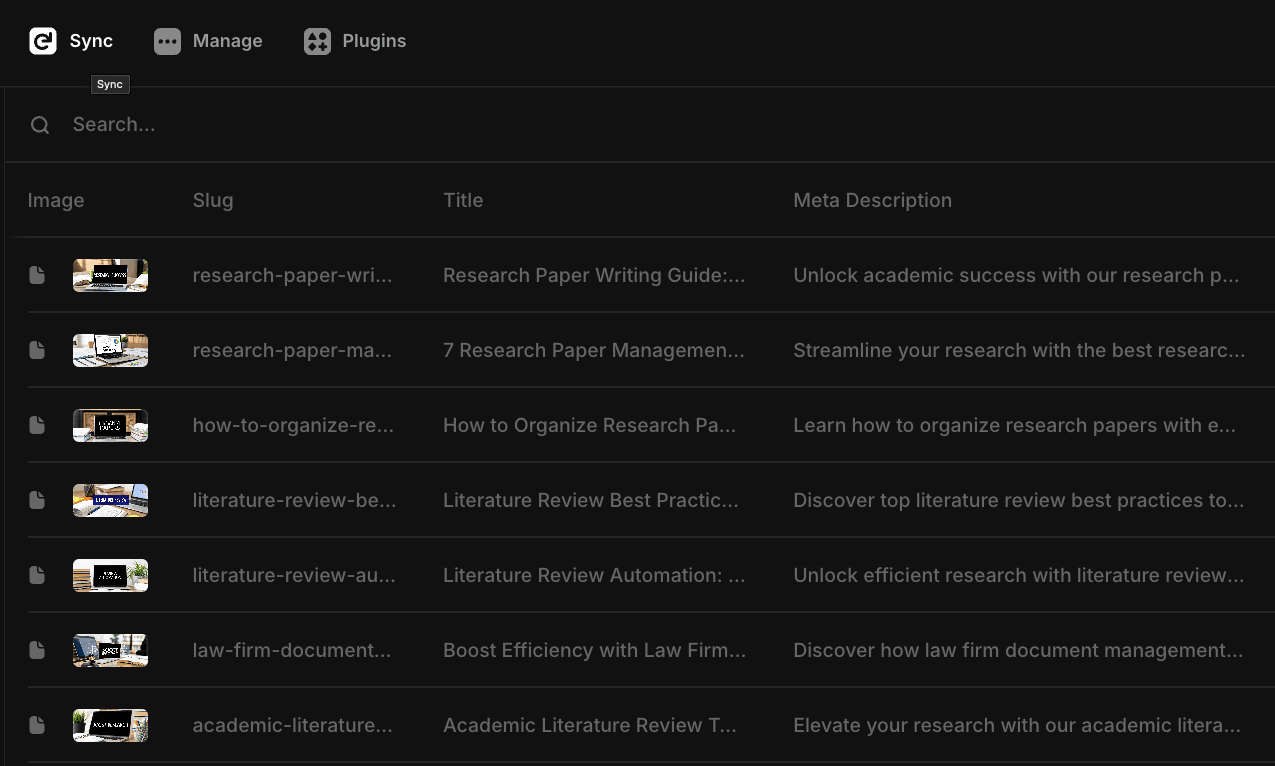Image resolution: width=1275 pixels, height=766 pixels.
Task: Click the Slug column header
Action: (x=213, y=200)
